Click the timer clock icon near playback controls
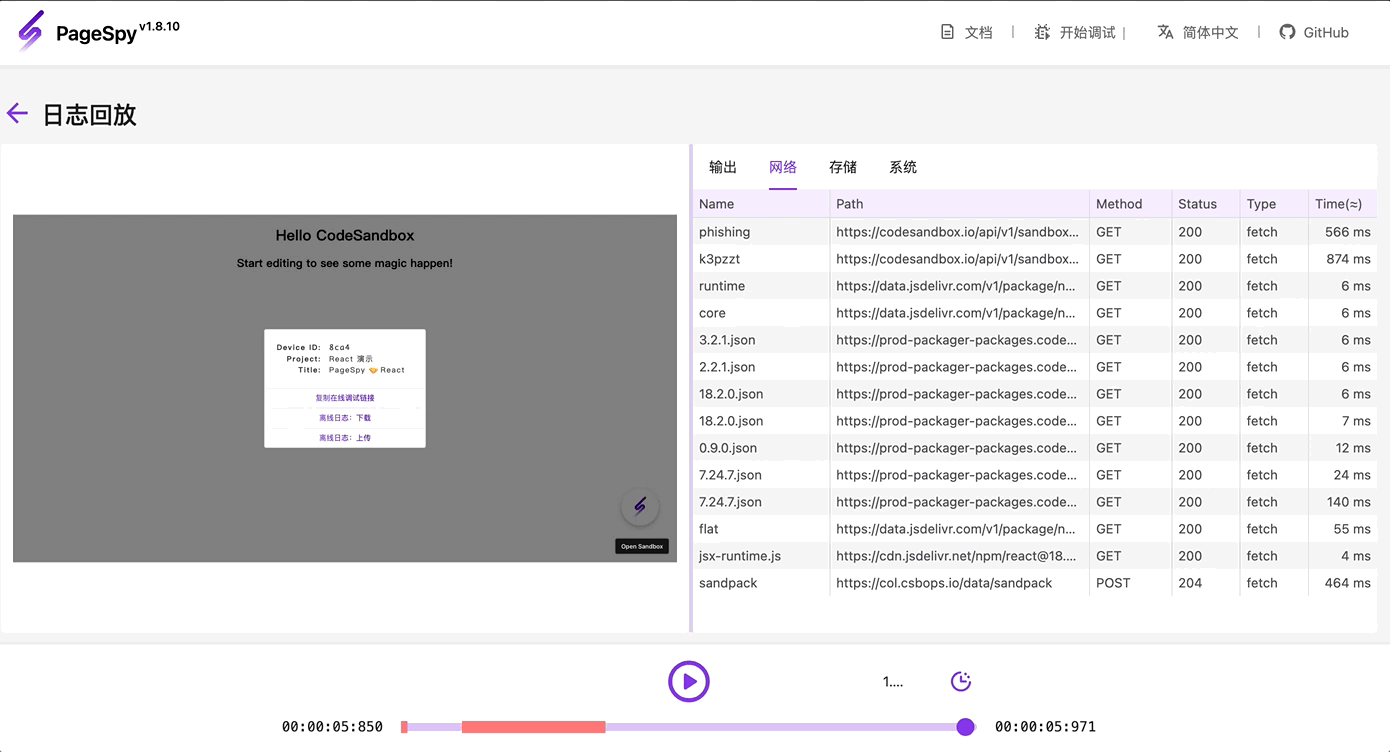This screenshot has height=752, width=1390. [960, 681]
